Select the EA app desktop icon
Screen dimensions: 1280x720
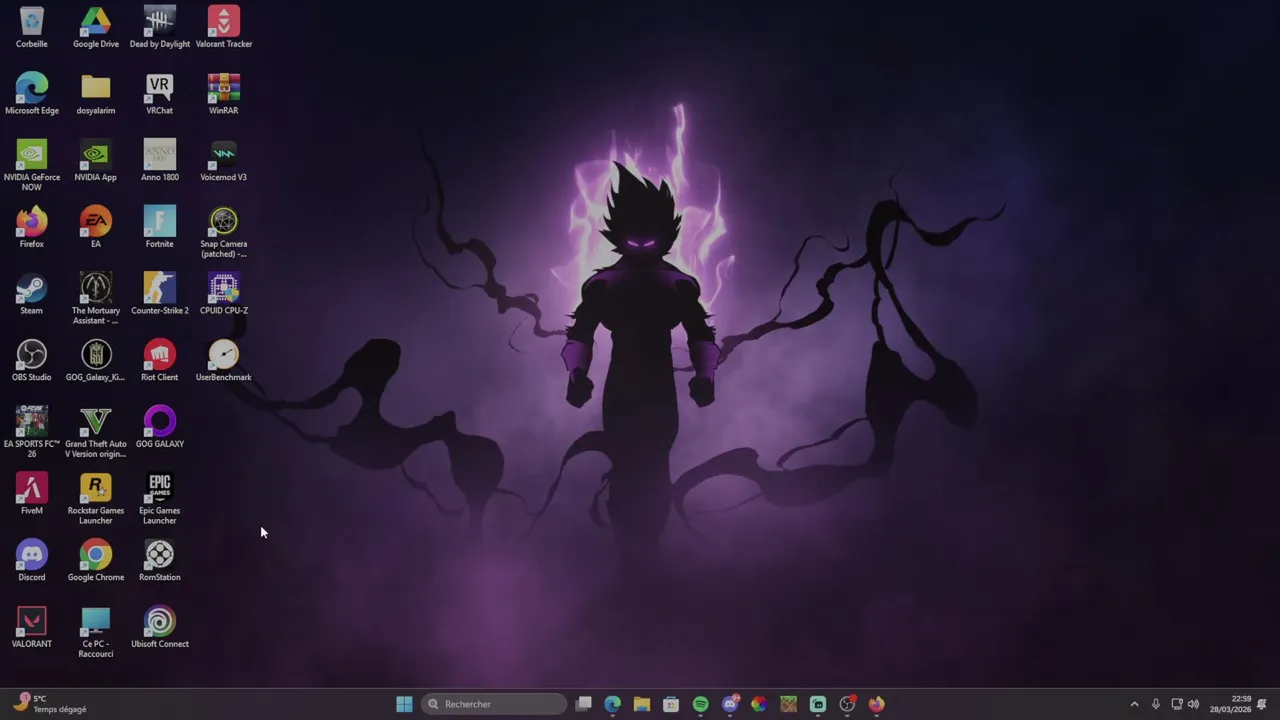[96, 227]
